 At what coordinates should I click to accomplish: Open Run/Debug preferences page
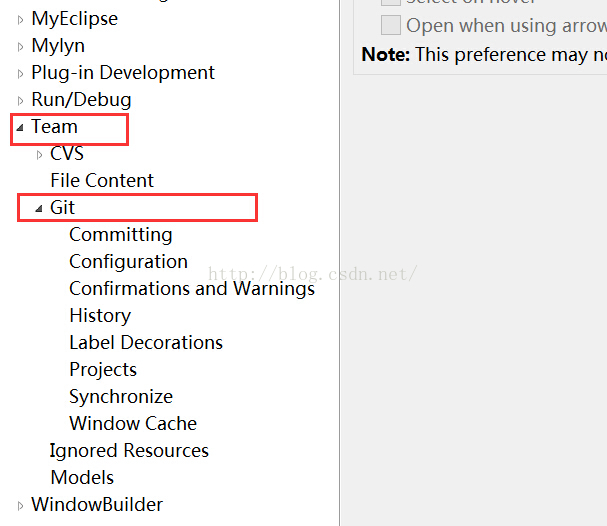coord(82,100)
